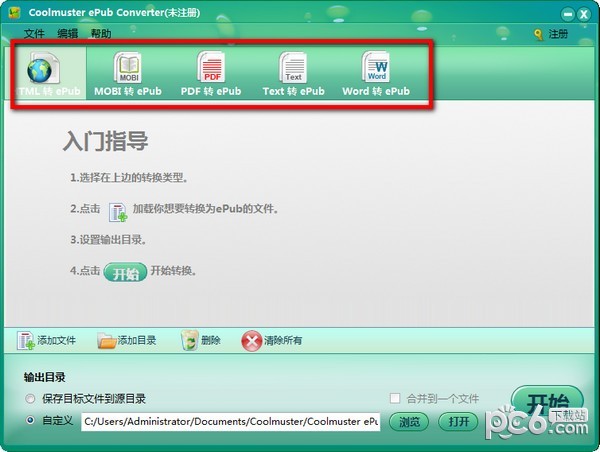Enable the merge into one file checkbox
The width and height of the screenshot is (600, 452).
pos(395,398)
